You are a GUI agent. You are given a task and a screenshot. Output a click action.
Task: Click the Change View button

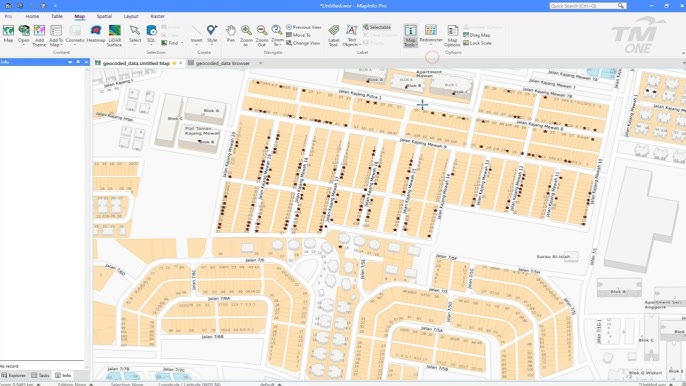303,43
